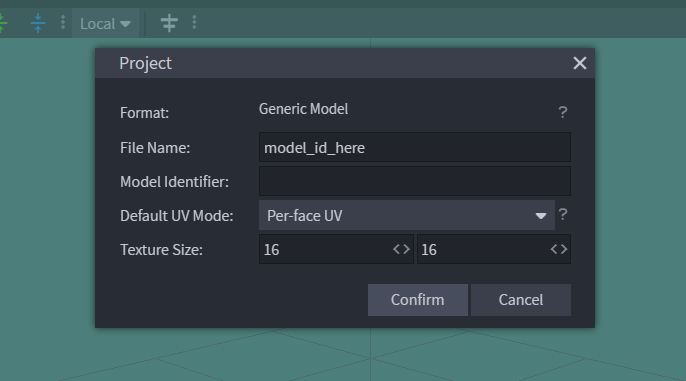Click the blue center pivot icon

pyautogui.click(x=38, y=23)
